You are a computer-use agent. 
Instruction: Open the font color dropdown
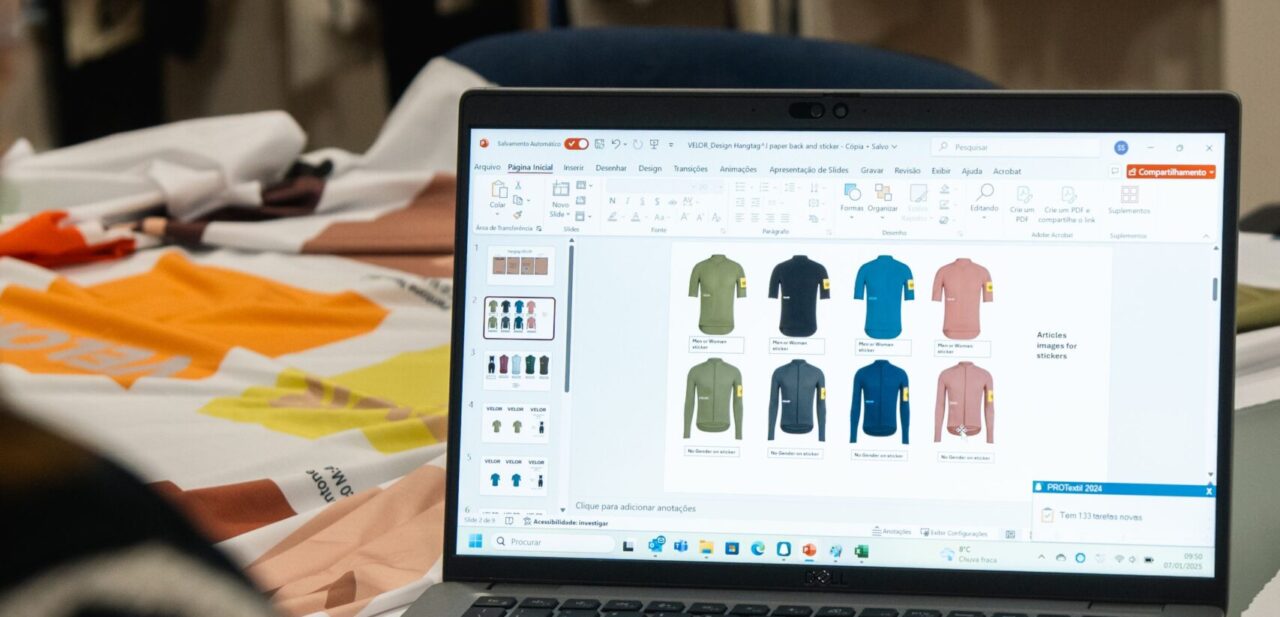pos(638,217)
